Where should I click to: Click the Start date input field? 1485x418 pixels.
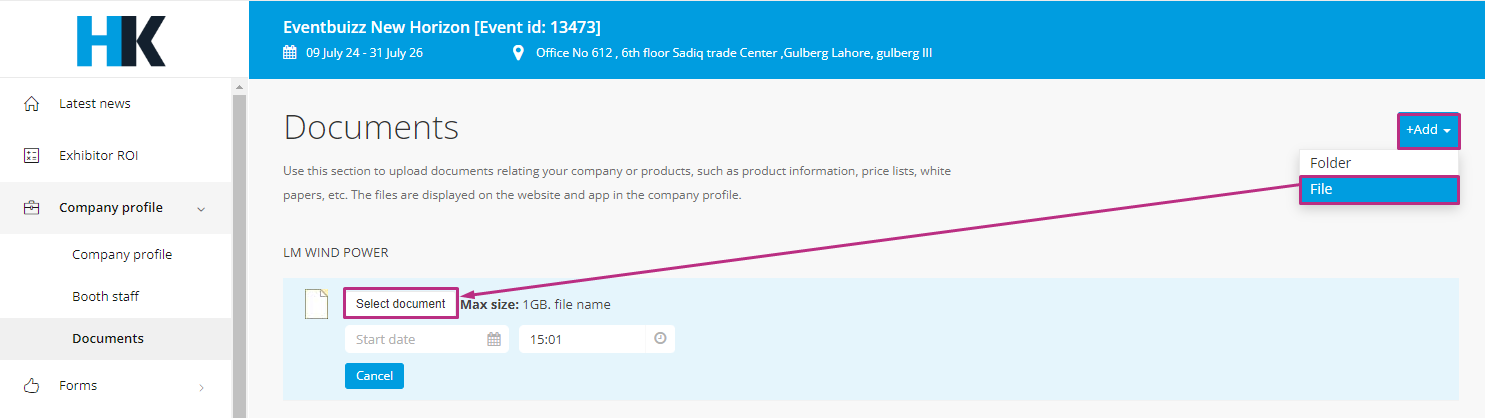pyautogui.click(x=427, y=339)
